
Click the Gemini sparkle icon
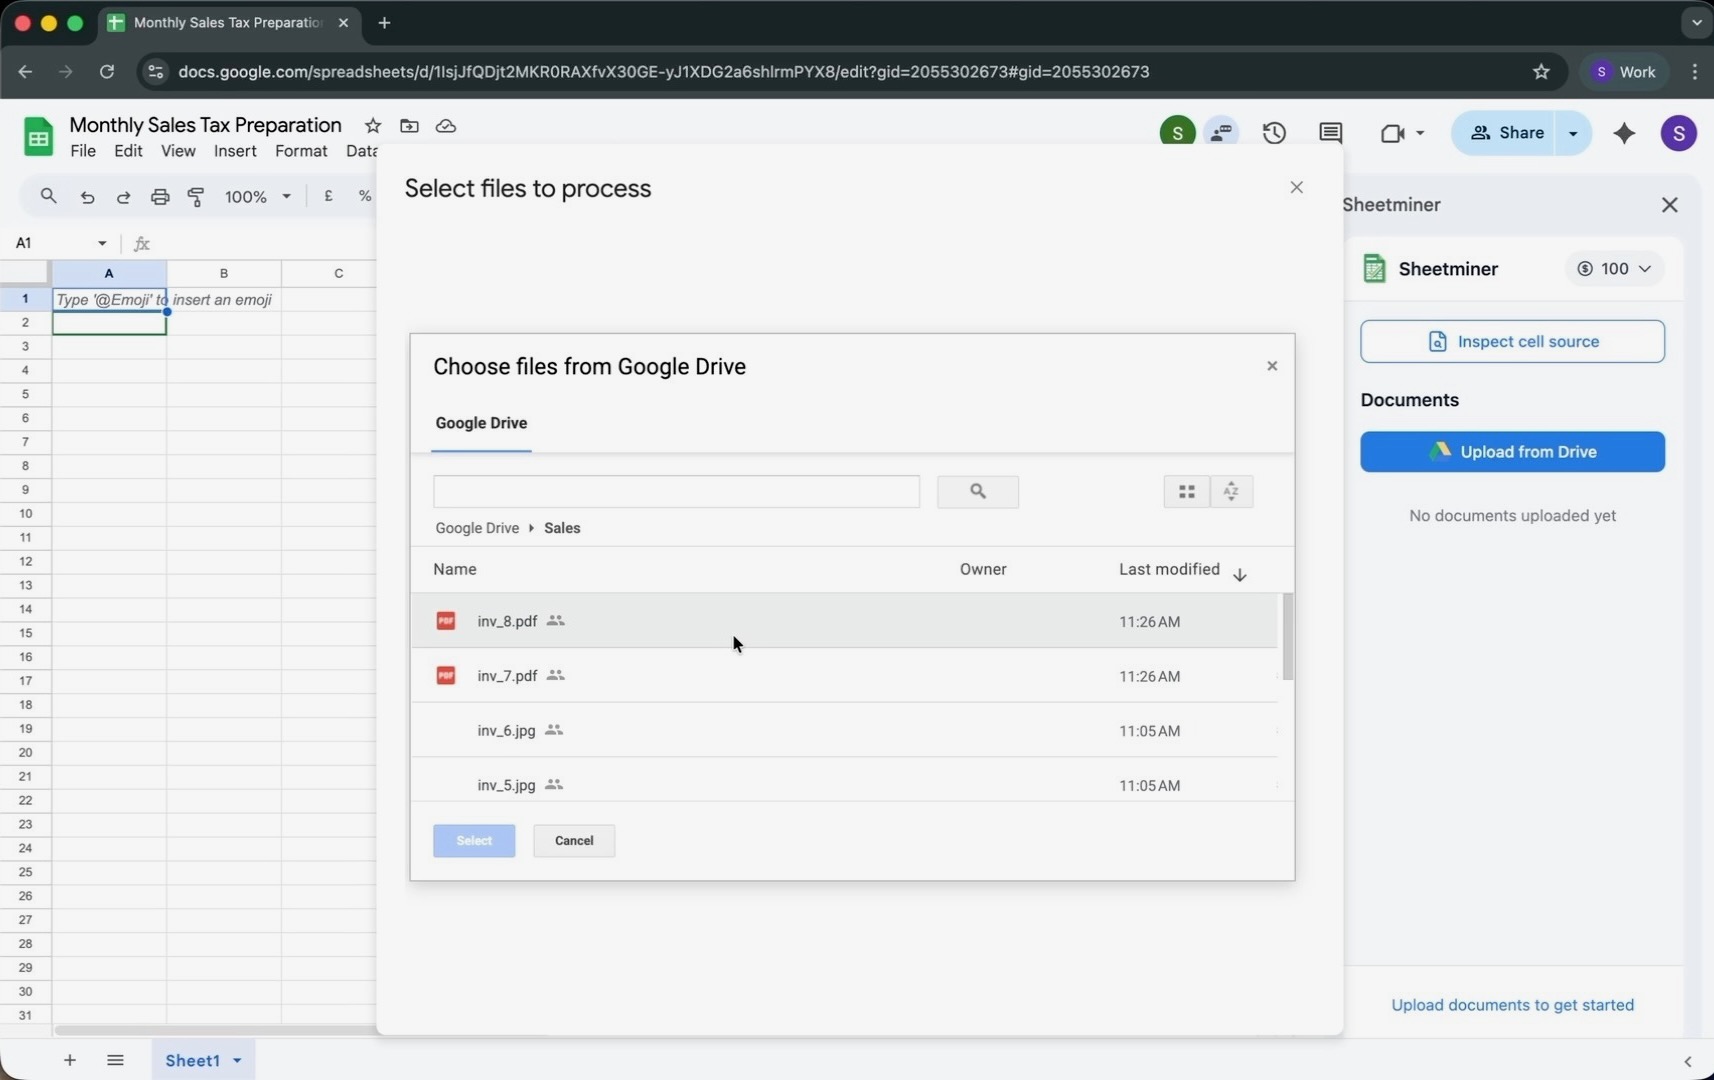(x=1624, y=133)
